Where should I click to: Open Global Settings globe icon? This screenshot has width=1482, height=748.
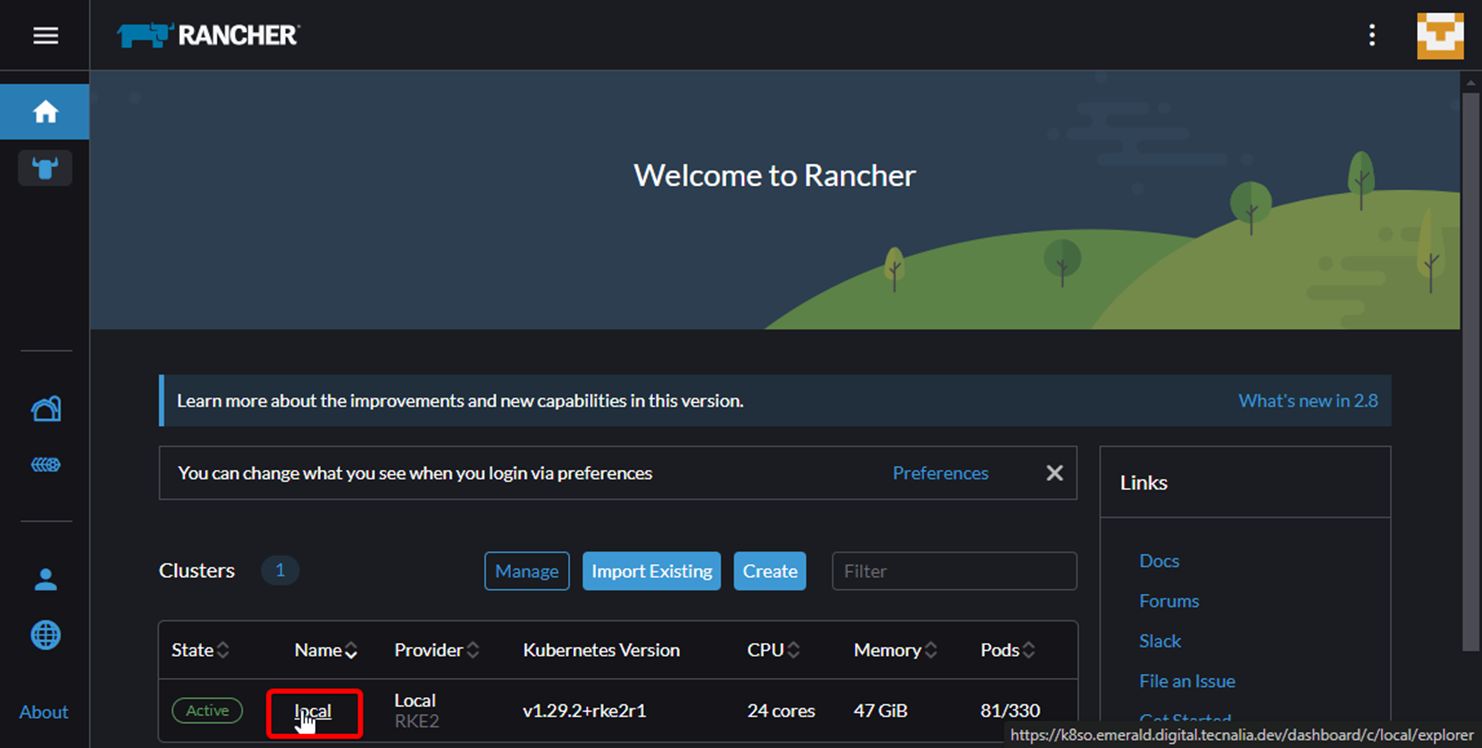[x=45, y=635]
